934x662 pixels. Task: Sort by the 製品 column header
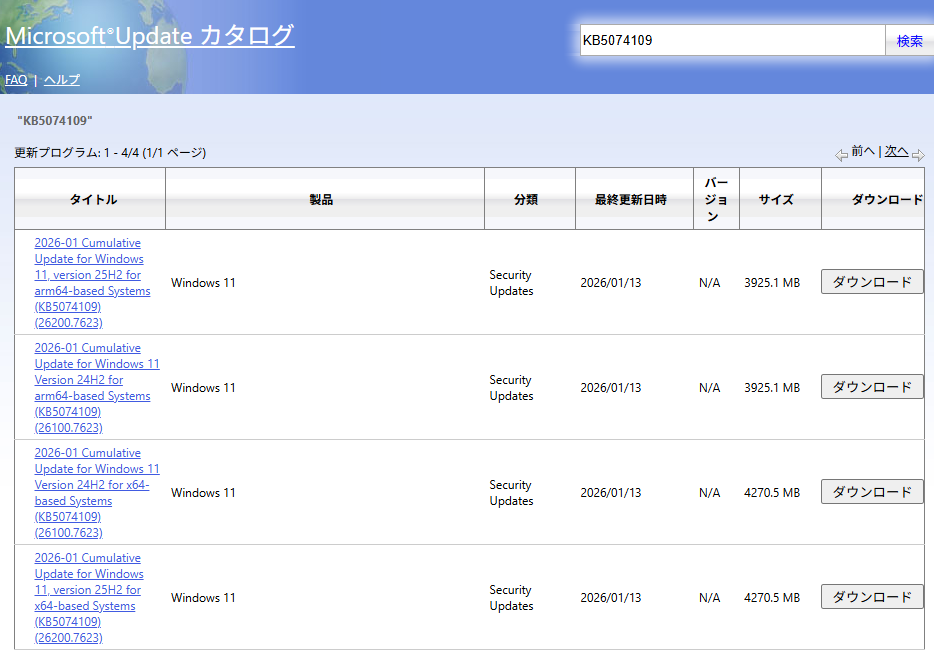[x=321, y=200]
